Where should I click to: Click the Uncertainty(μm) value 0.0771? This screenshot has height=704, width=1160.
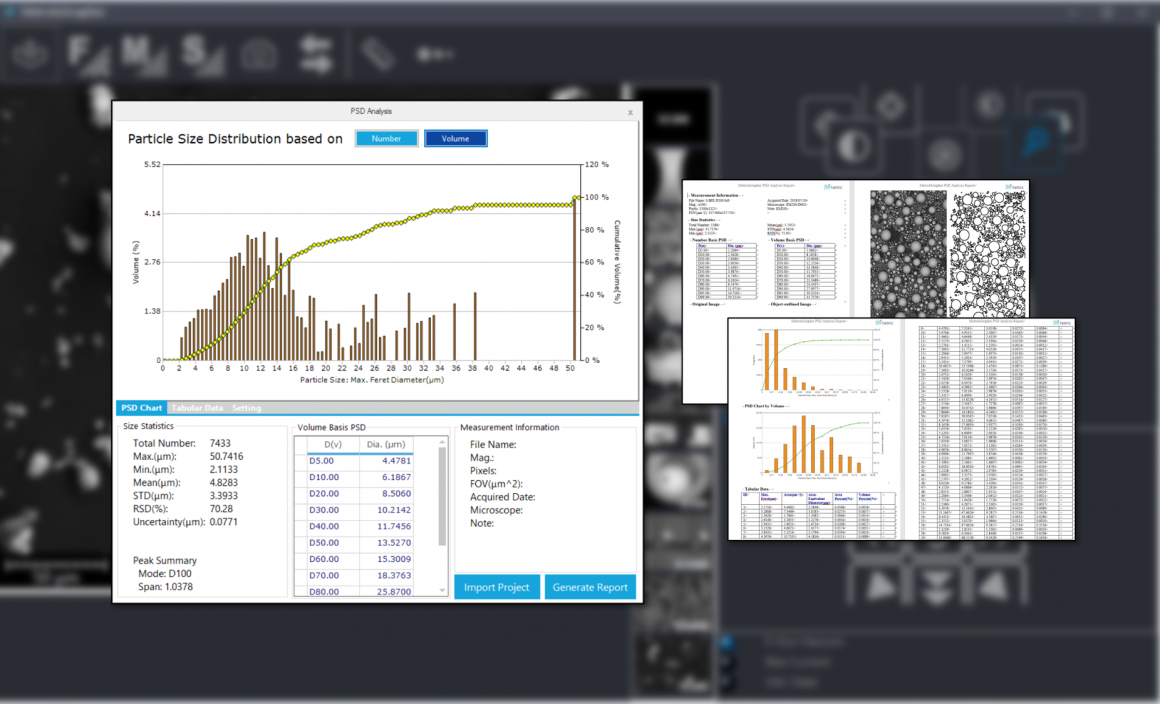[223, 521]
